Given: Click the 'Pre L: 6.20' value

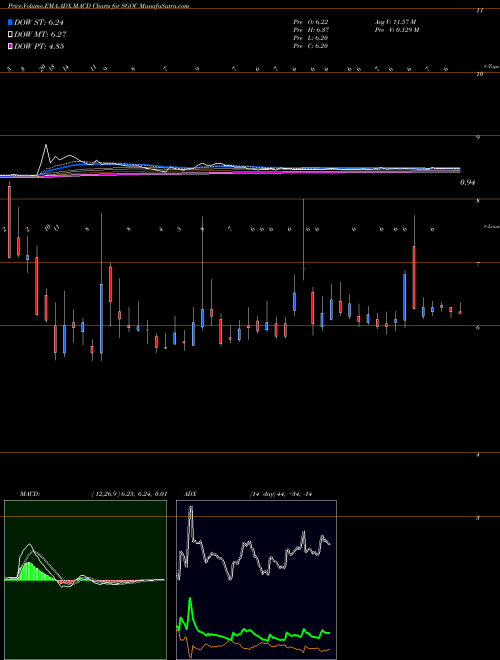Looking at the screenshot, I should pos(311,38).
